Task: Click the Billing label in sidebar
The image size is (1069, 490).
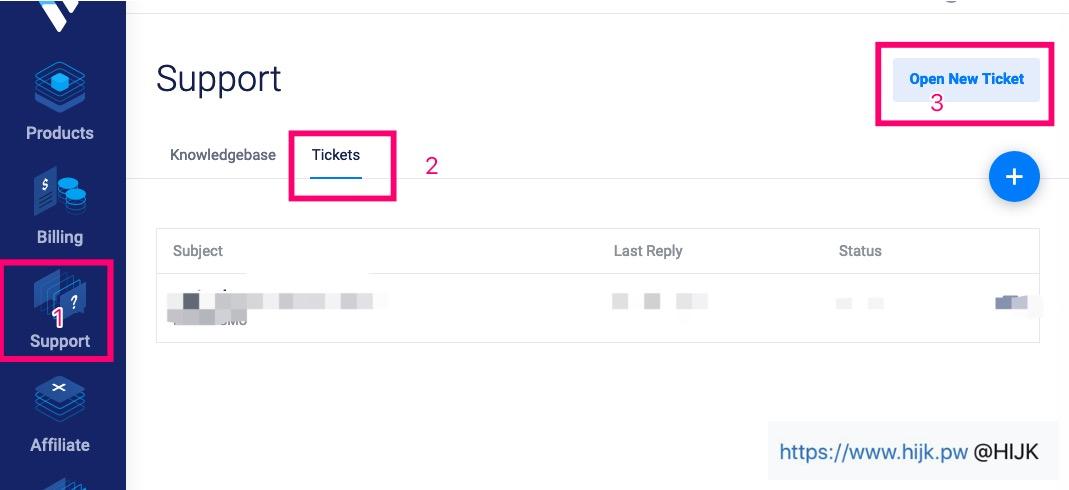Action: coord(60,237)
